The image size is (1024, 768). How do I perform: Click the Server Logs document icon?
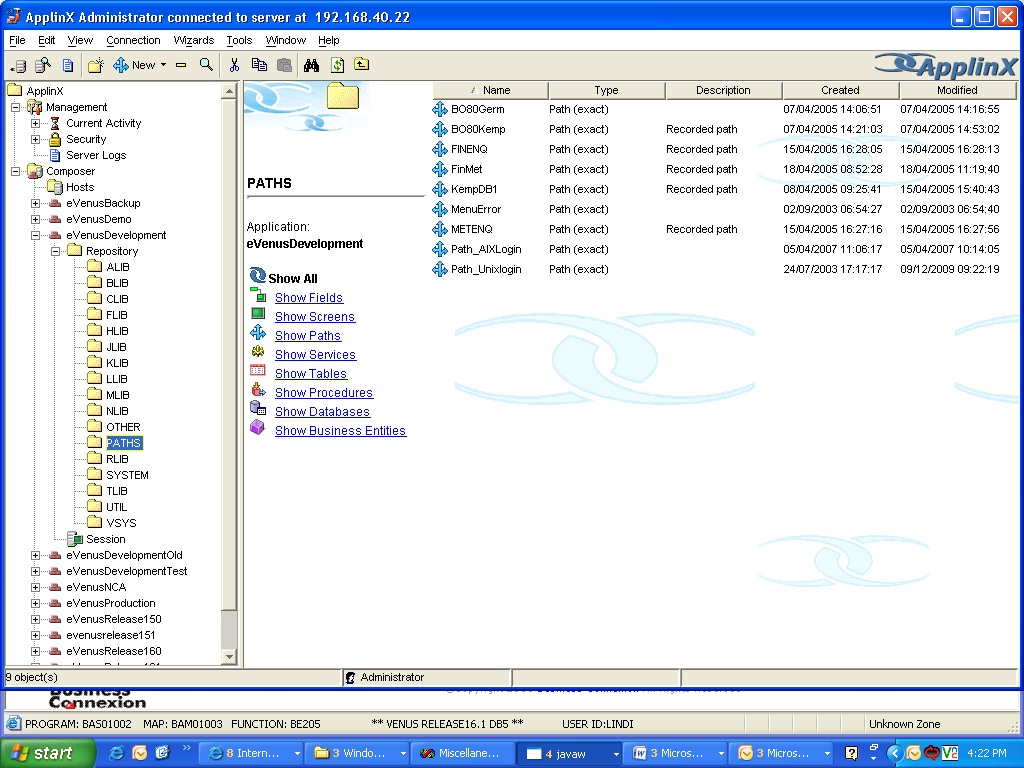click(56, 155)
